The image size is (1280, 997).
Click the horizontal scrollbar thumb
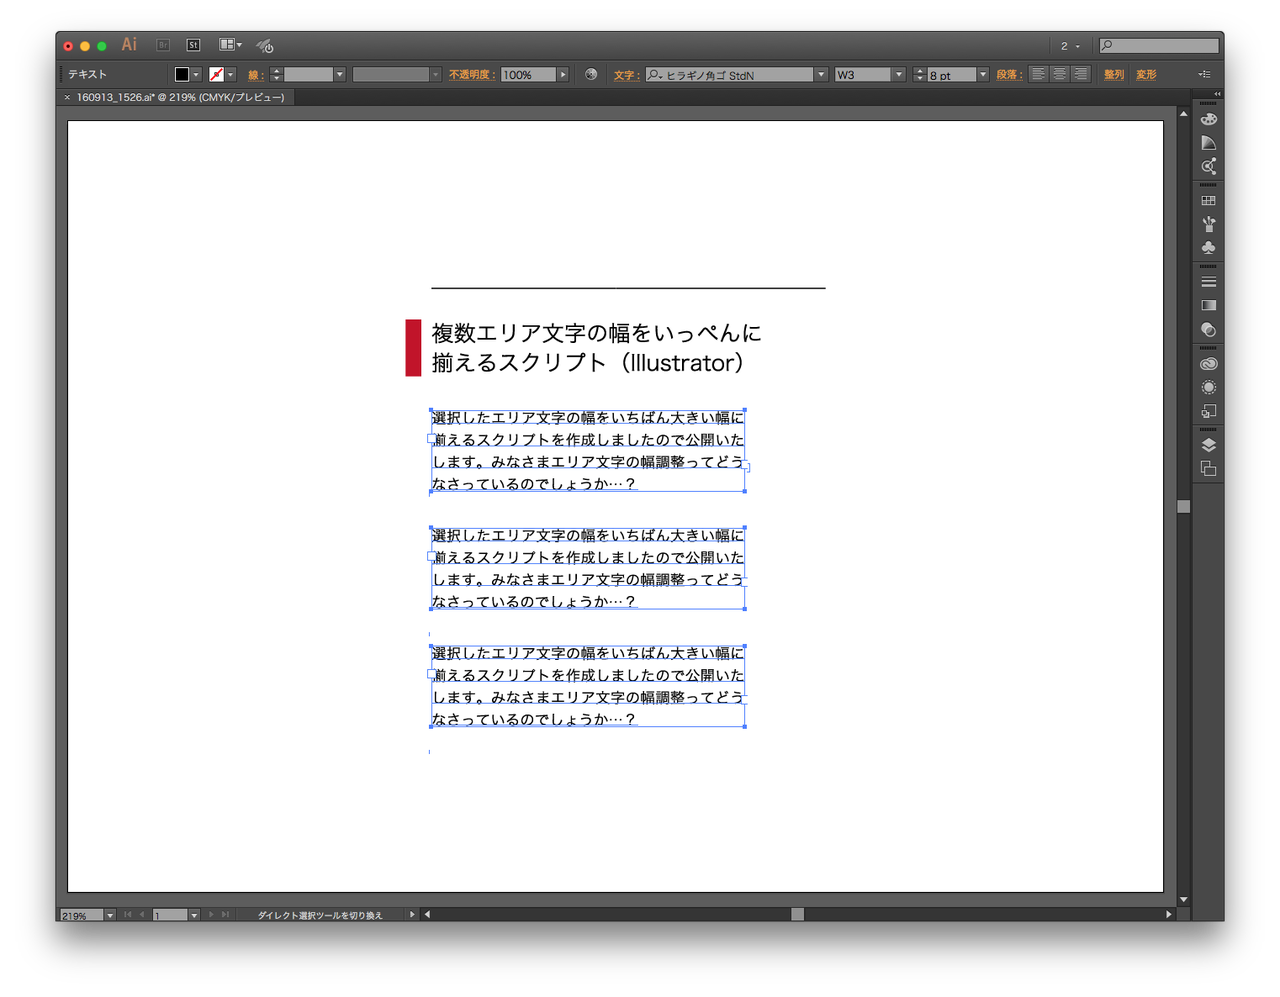pyautogui.click(x=797, y=914)
